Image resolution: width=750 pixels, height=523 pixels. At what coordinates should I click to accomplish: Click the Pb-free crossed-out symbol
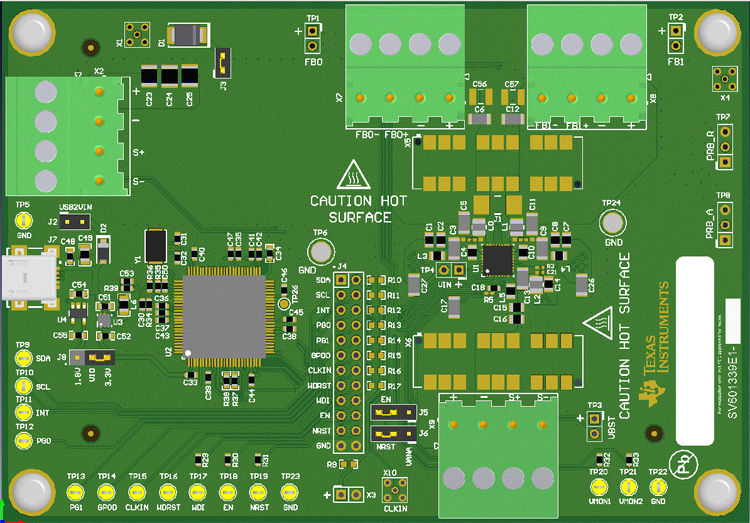tap(681, 462)
